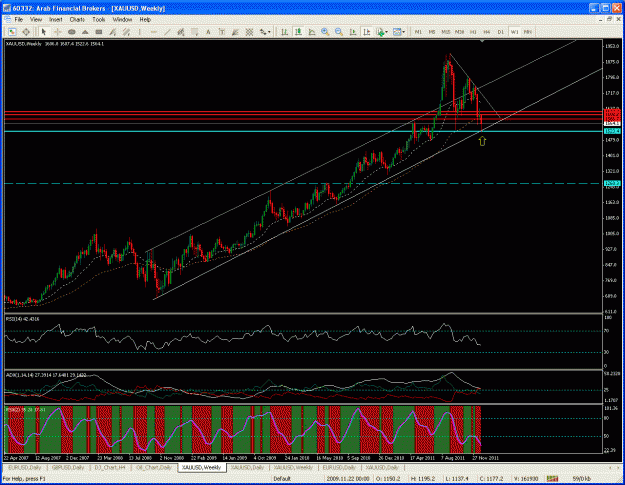Image resolution: width=625 pixels, height=485 pixels.
Task: Click the cyan price label on price axis
Action: pyautogui.click(x=612, y=131)
